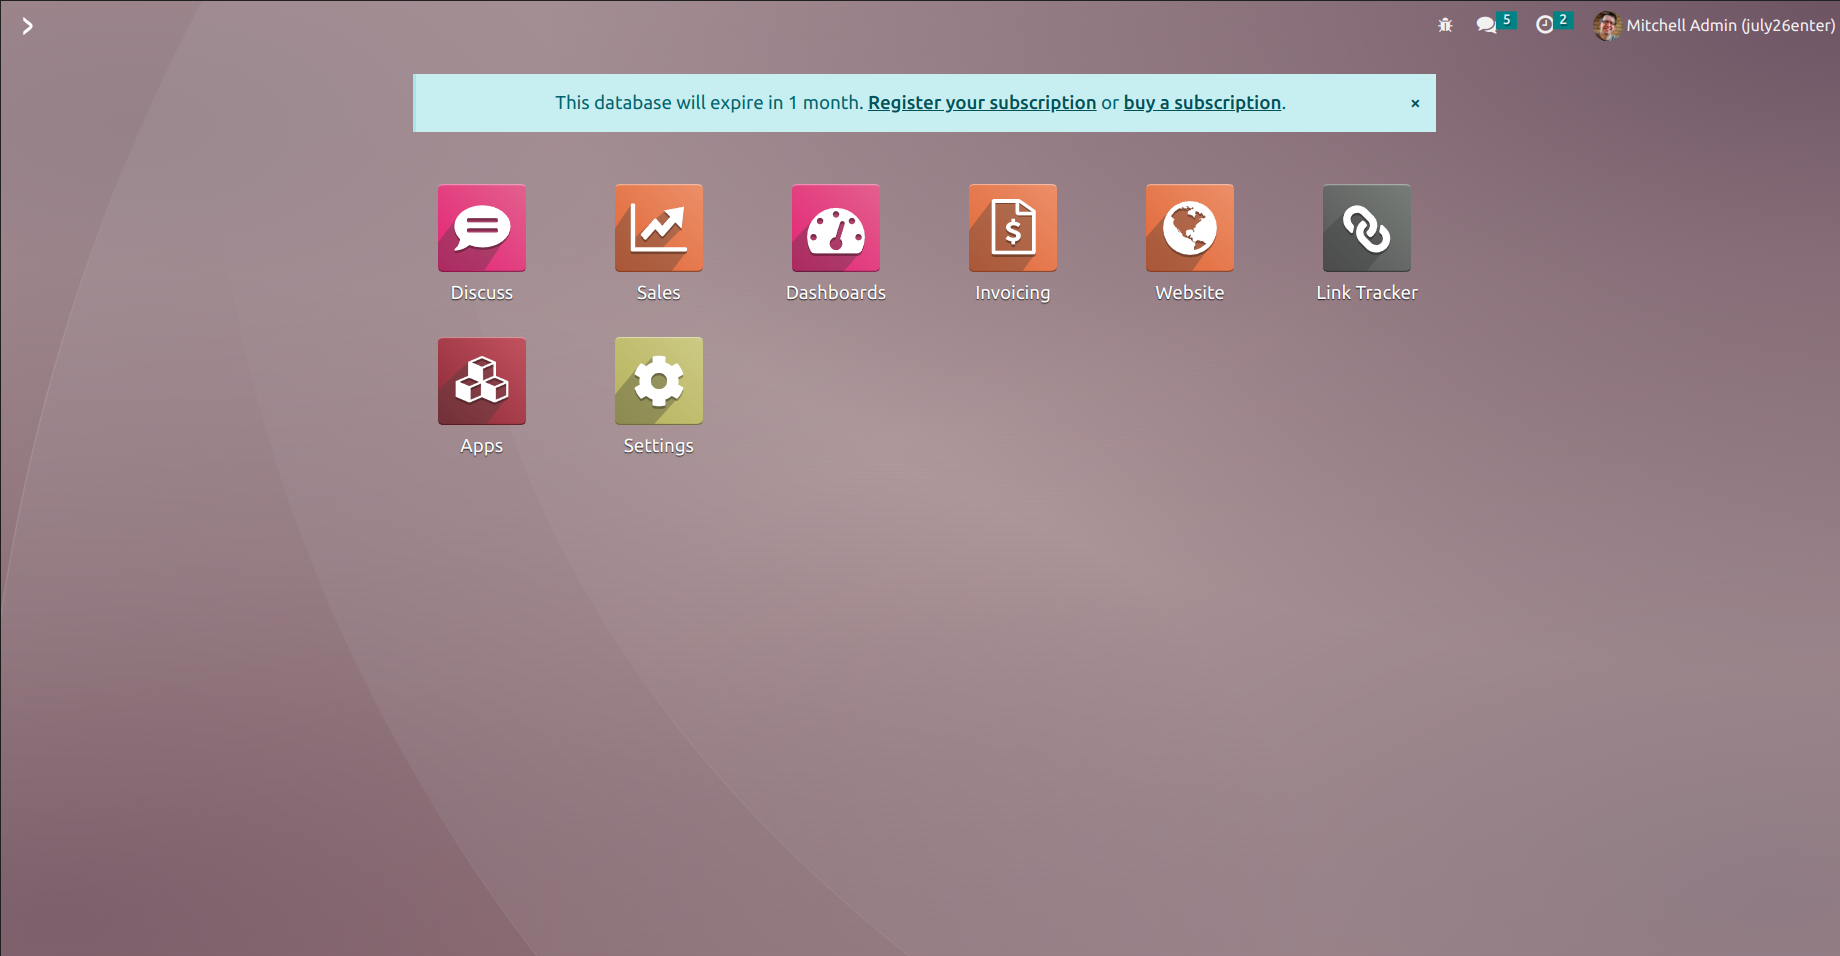Open the Link Tracker app
The height and width of the screenshot is (956, 1840).
tap(1367, 228)
